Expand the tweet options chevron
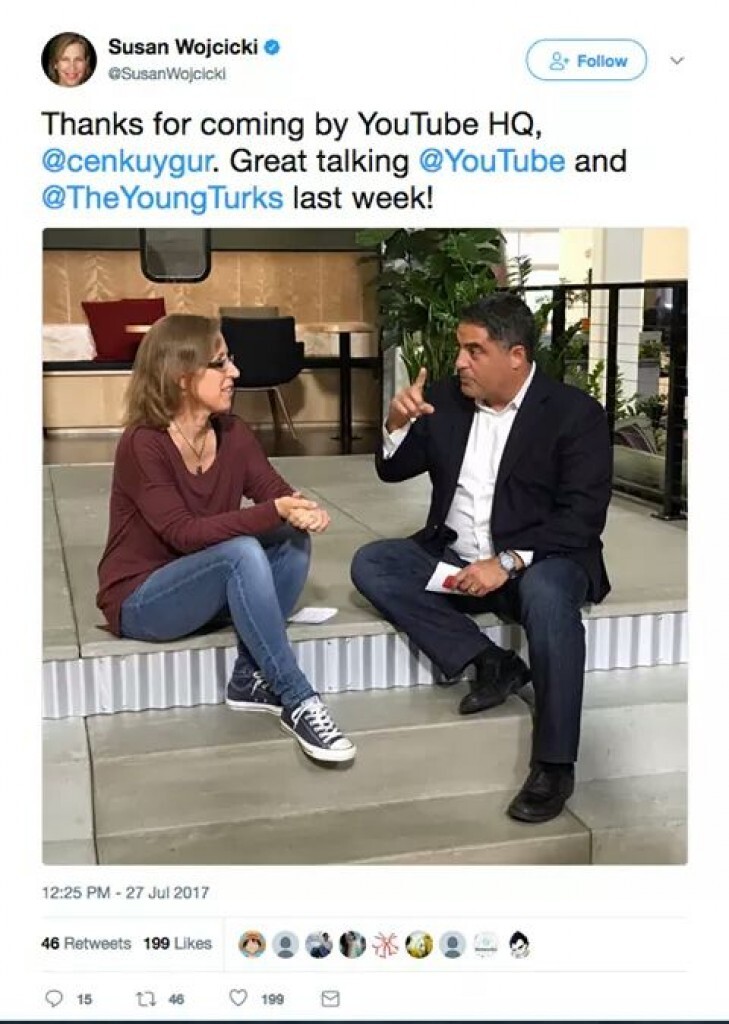Screen dimensions: 729x1024 tap(677, 61)
